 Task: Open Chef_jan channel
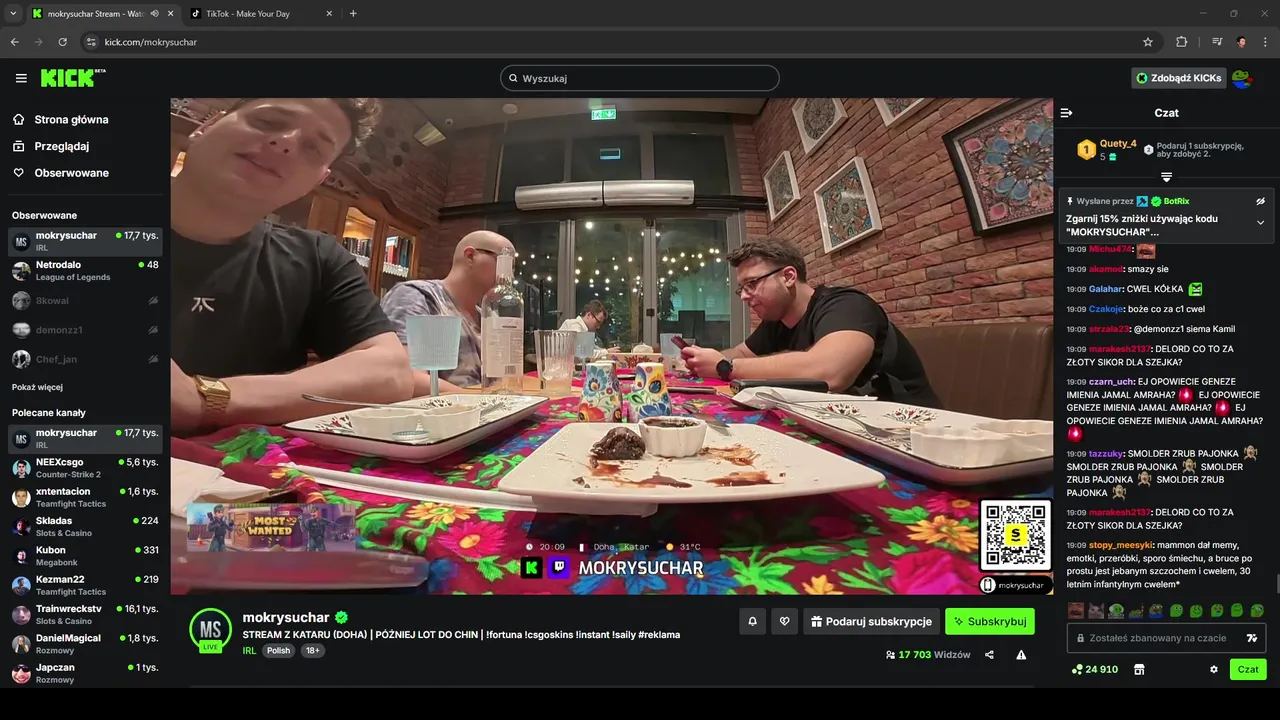pyautogui.click(x=85, y=359)
